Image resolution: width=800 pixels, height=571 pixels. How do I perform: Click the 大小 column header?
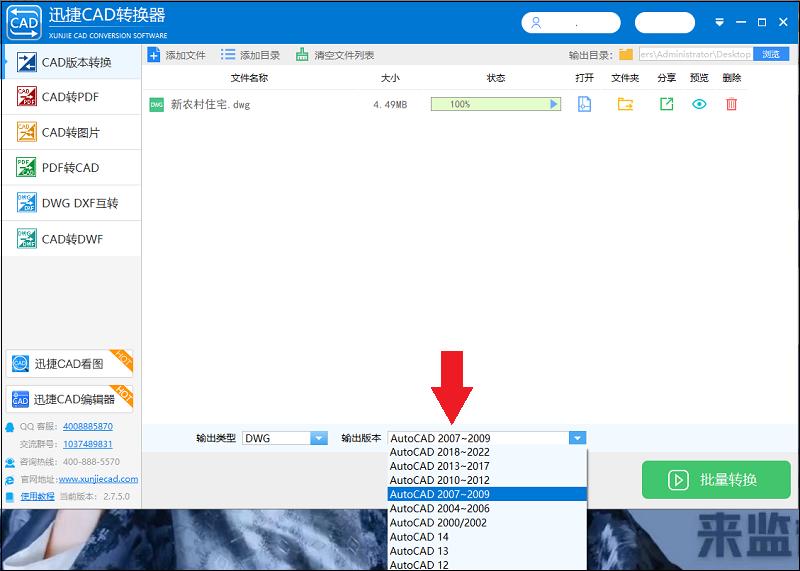(390, 78)
